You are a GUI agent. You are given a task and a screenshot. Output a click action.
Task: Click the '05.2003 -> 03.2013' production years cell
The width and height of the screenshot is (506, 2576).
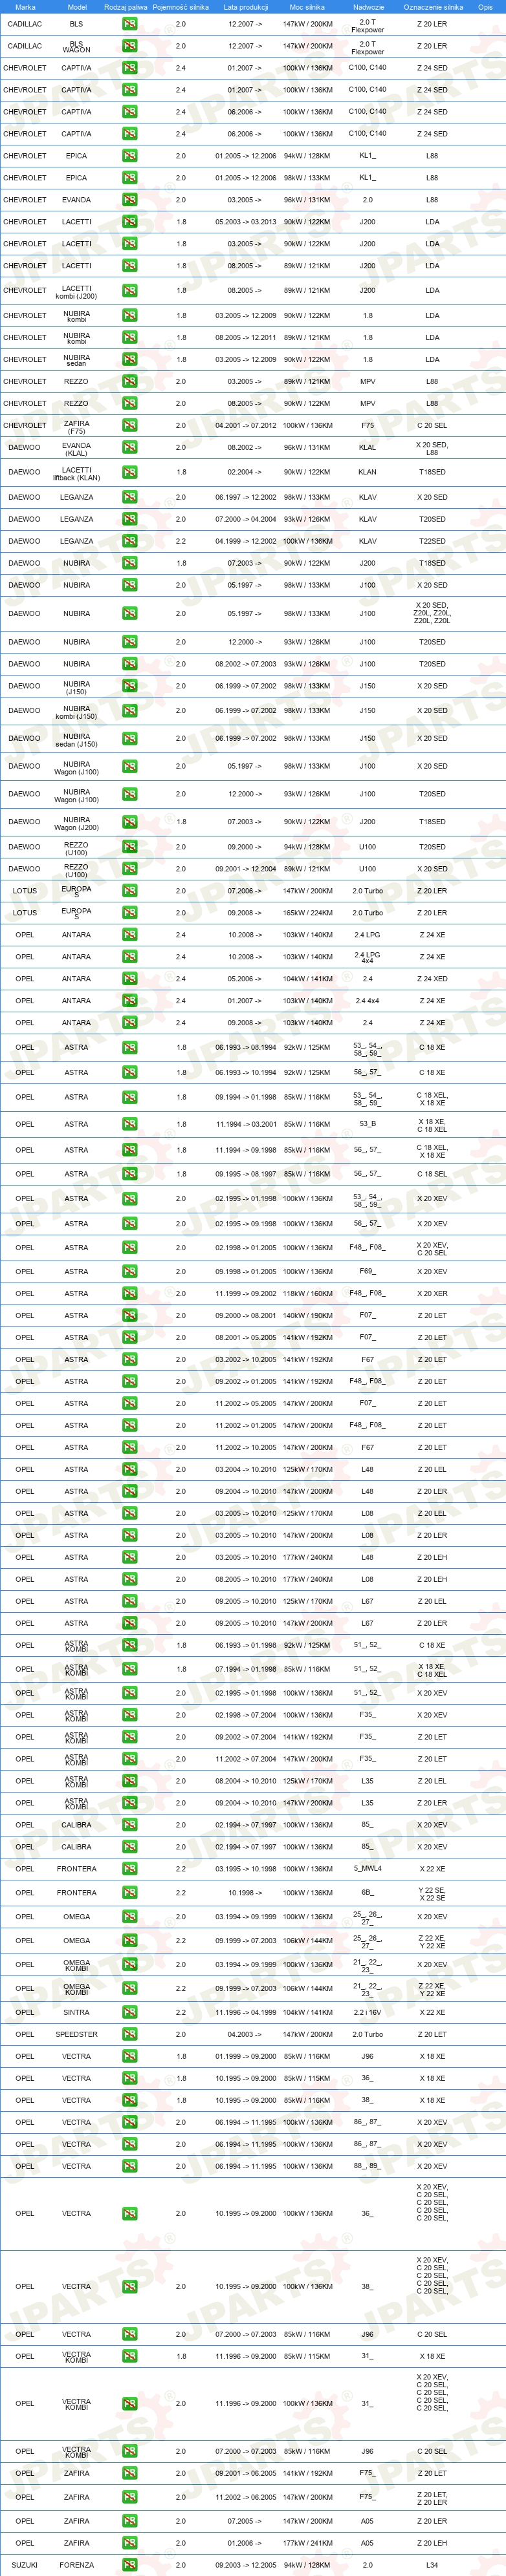point(246,222)
